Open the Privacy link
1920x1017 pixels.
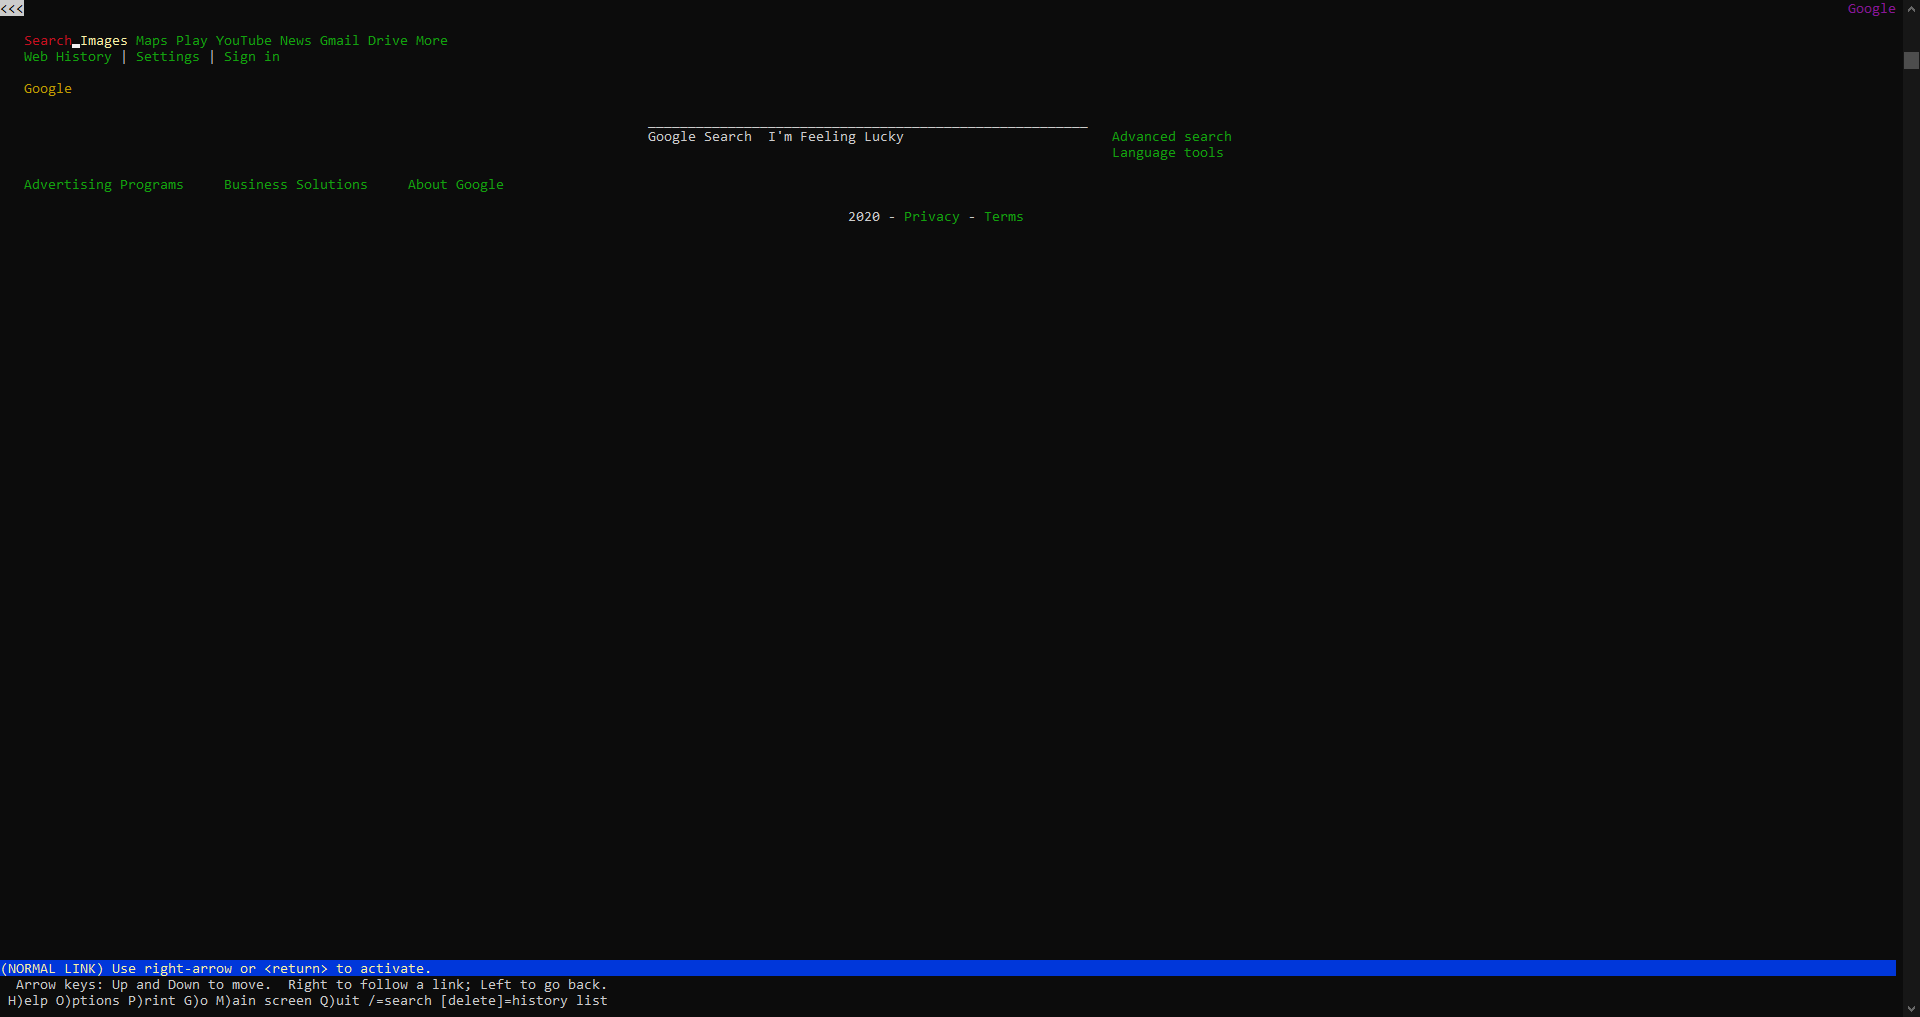click(x=932, y=217)
